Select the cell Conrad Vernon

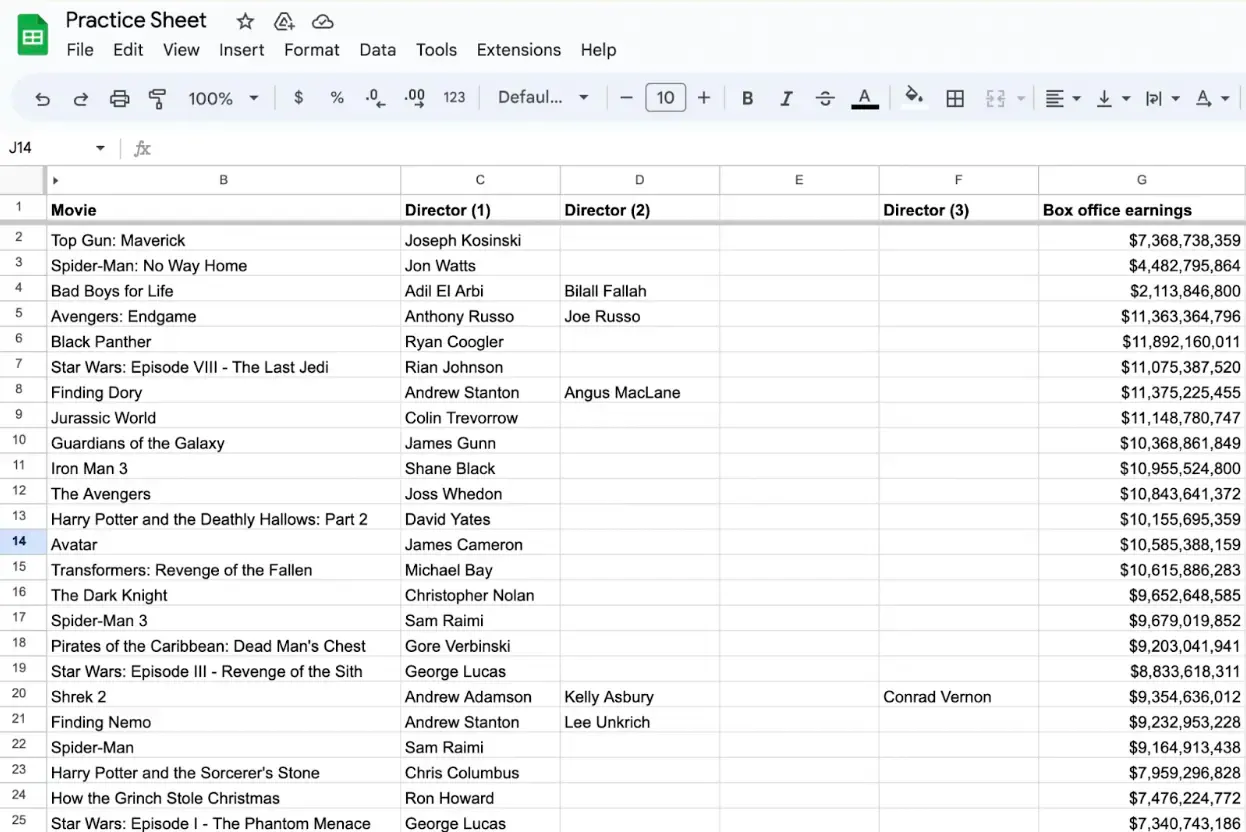tap(959, 697)
